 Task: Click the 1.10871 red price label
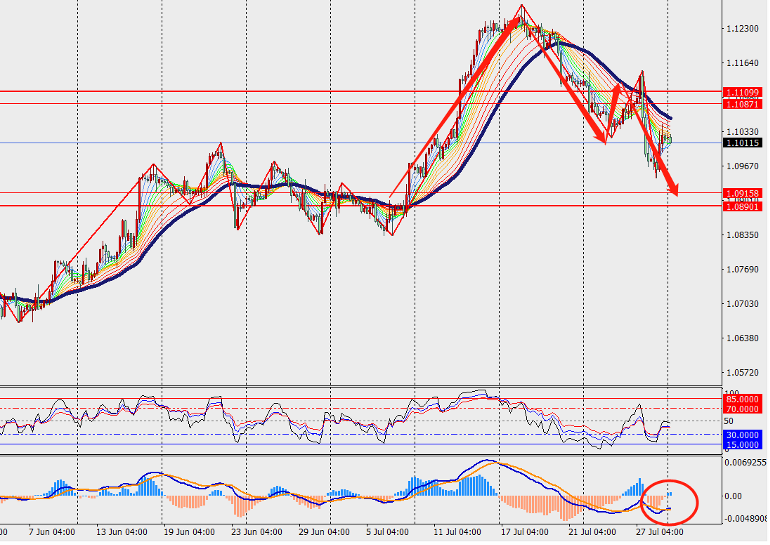(742, 104)
